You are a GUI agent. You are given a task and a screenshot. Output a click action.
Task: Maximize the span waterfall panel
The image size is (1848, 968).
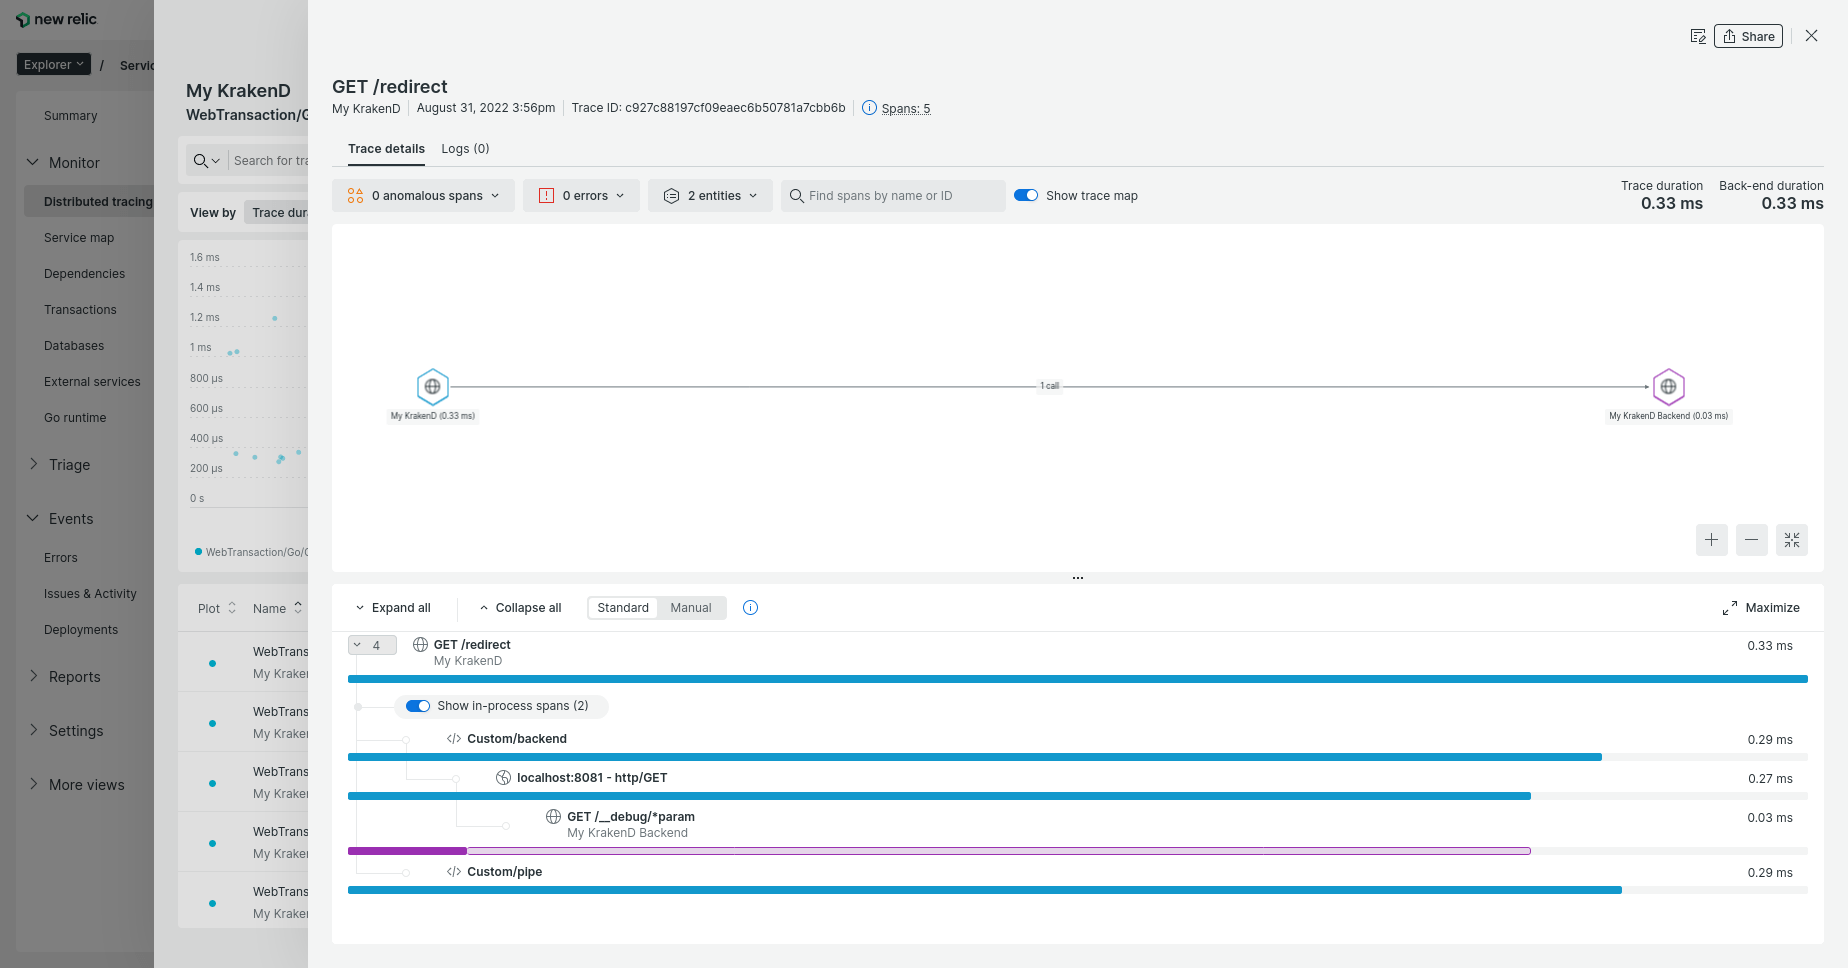pos(1761,608)
